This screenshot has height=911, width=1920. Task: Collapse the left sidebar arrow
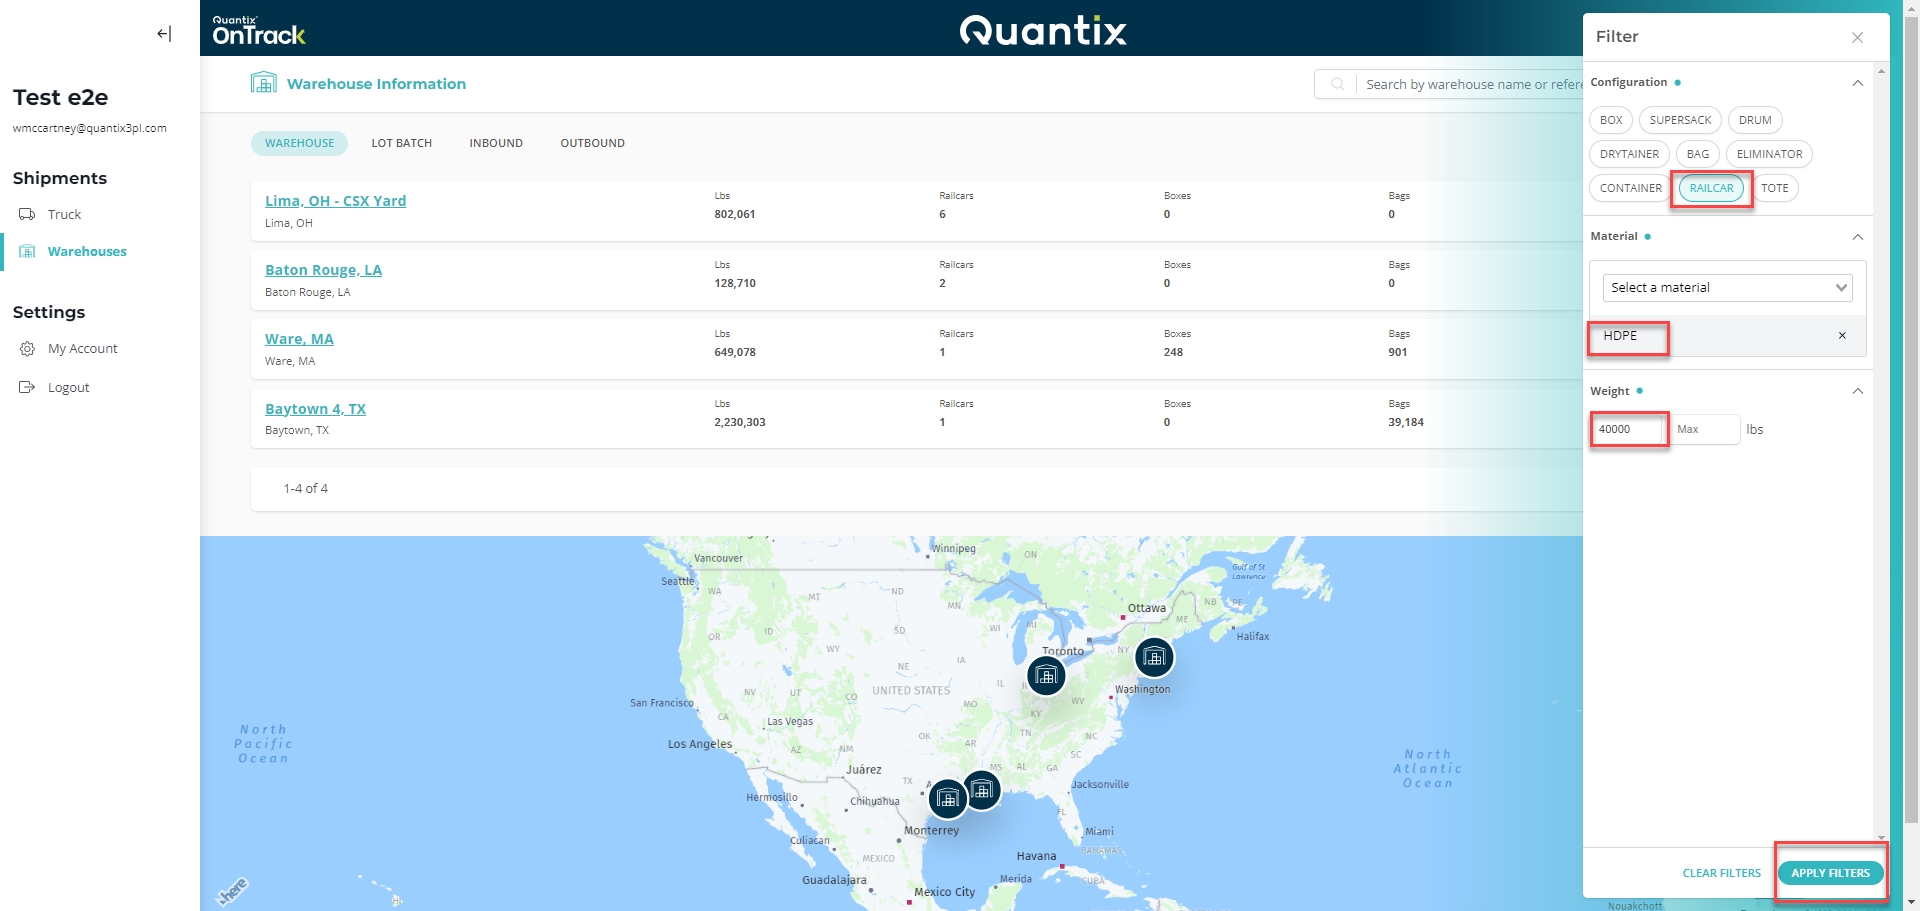coord(163,33)
